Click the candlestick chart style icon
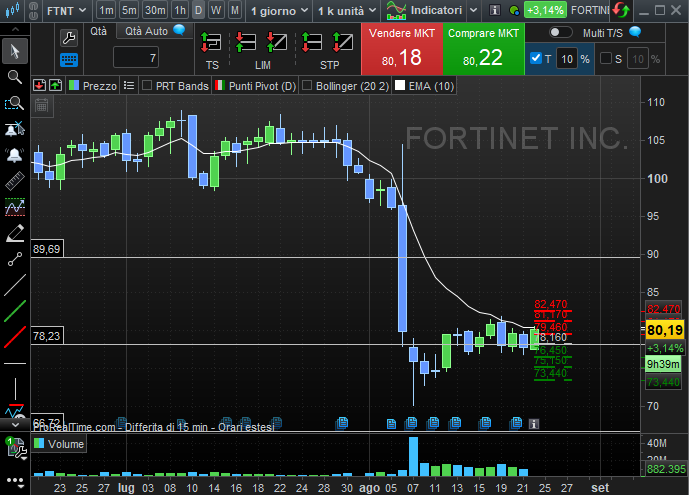689x495 pixels. tap(12, 10)
